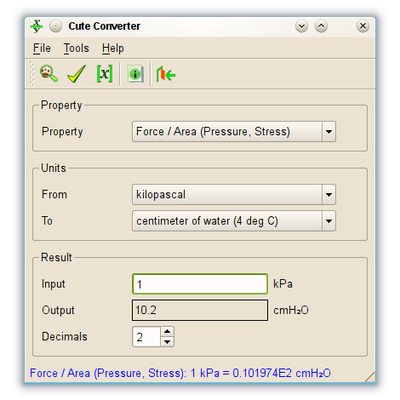Click the round button beside the window title
Image resolution: width=400 pixels, height=400 pixels.
point(56,26)
